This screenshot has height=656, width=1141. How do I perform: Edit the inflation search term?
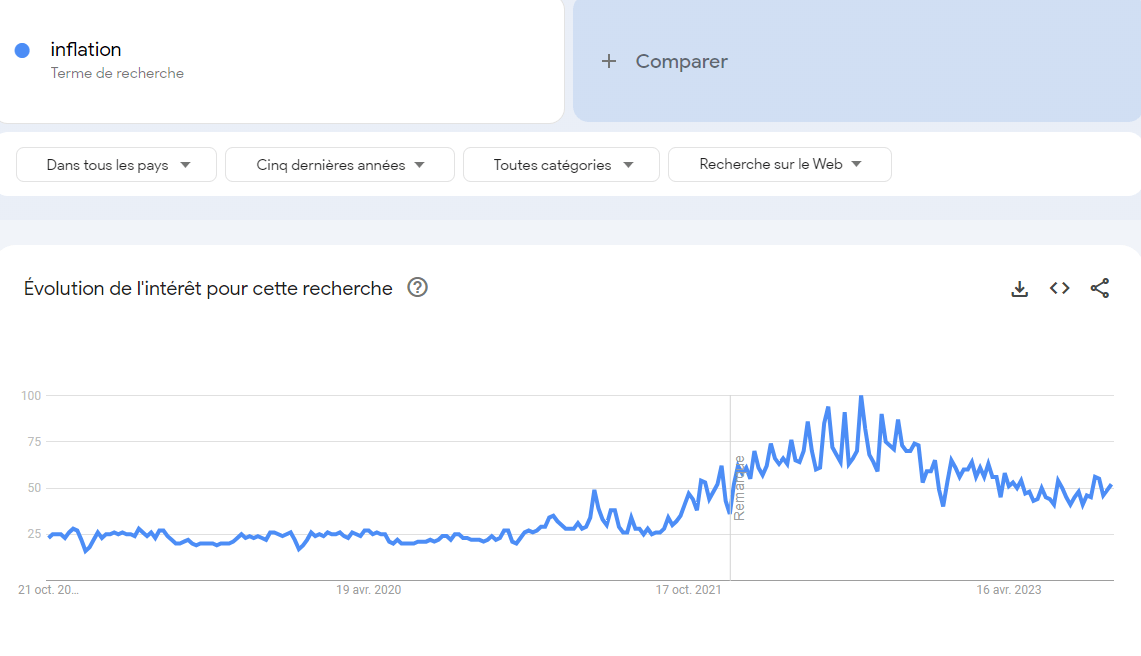[86, 50]
